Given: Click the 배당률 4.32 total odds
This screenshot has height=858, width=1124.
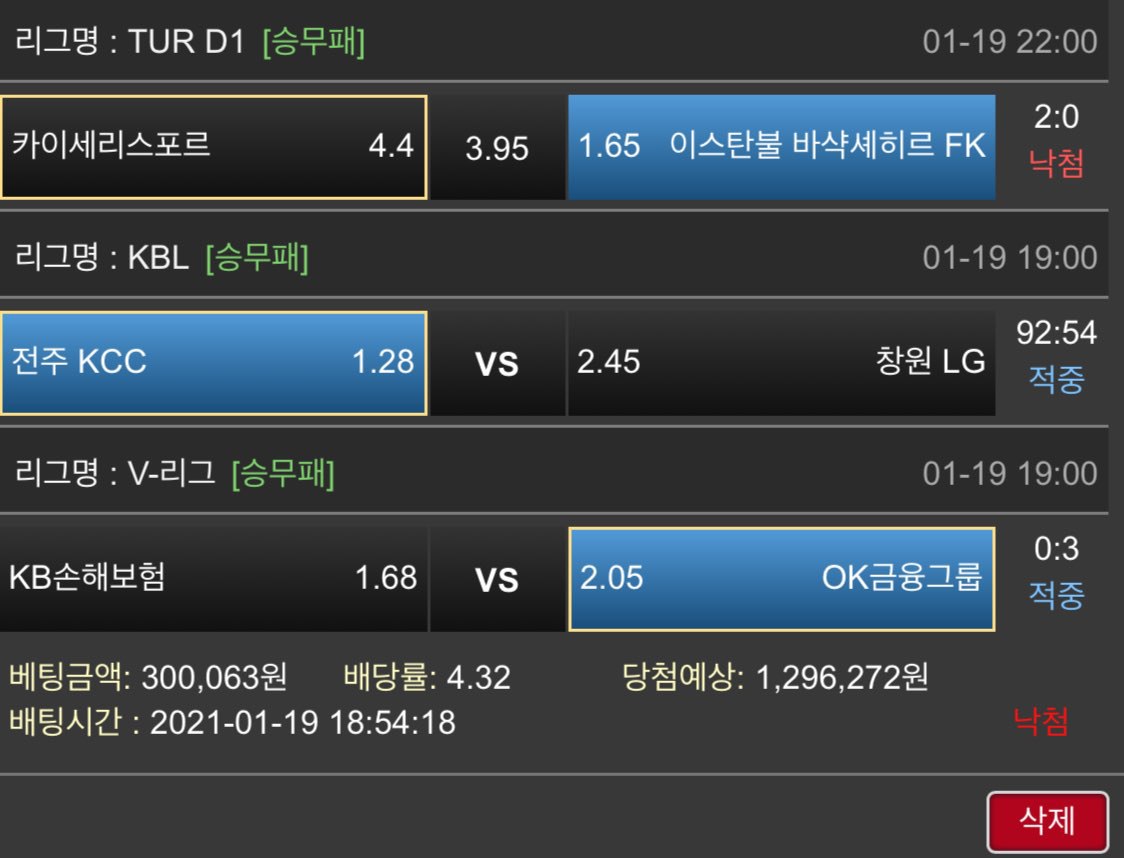Looking at the screenshot, I should 426,678.
